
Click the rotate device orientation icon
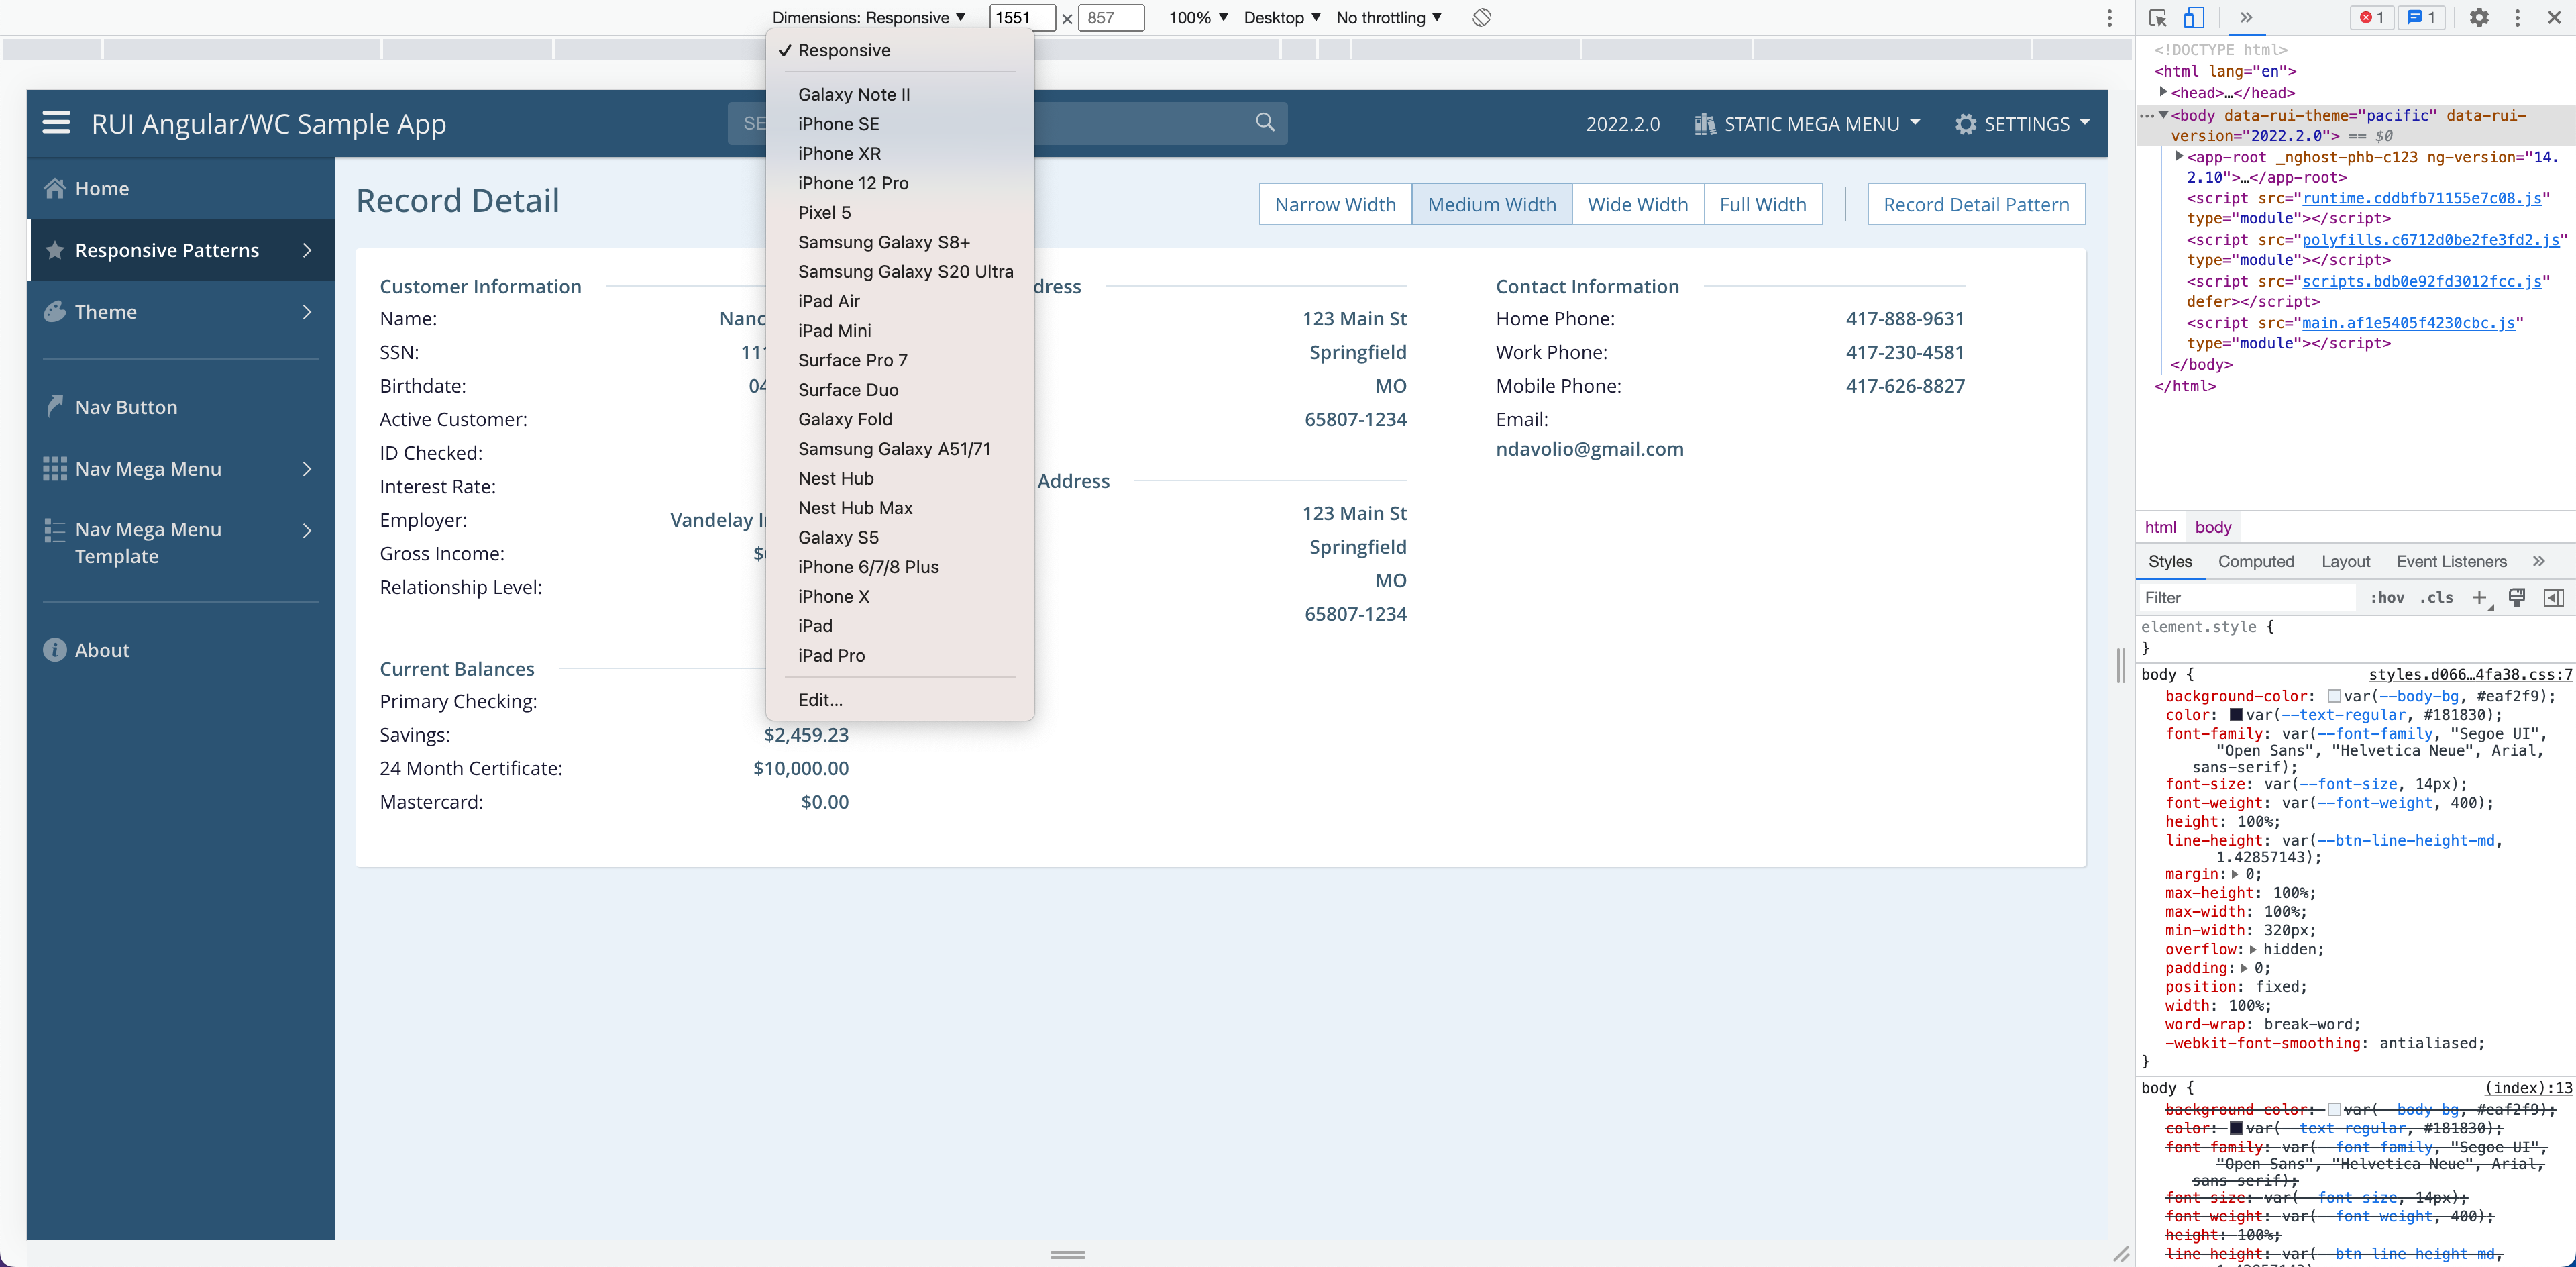[x=1481, y=17]
